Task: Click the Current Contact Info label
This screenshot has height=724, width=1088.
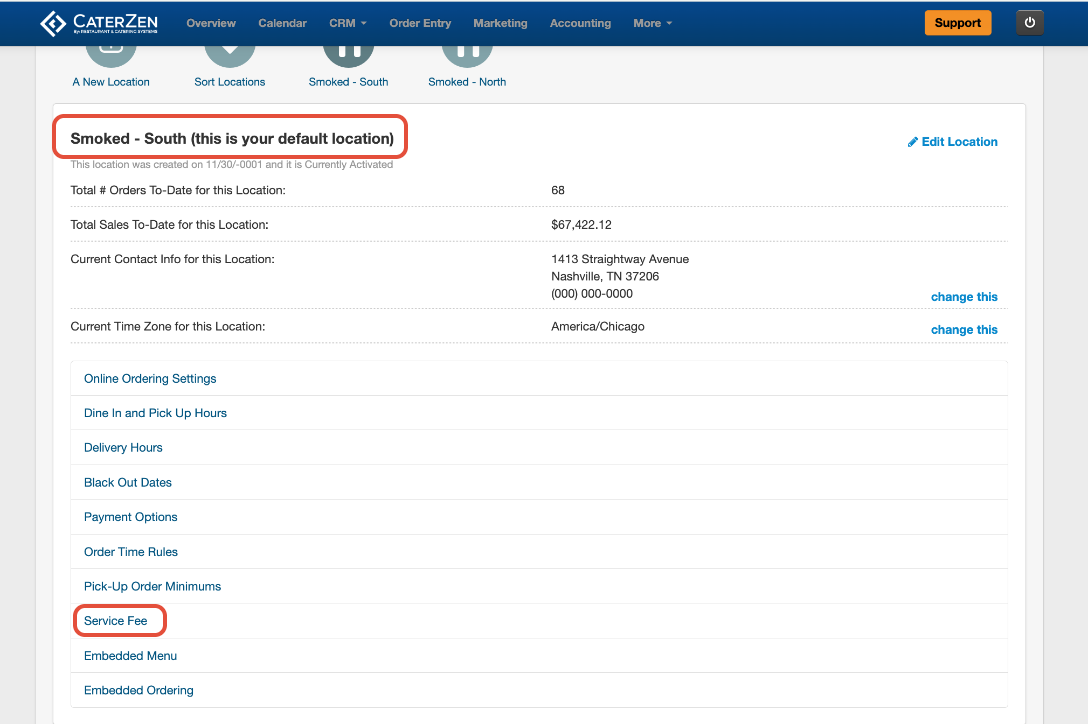Action: click(x=173, y=259)
